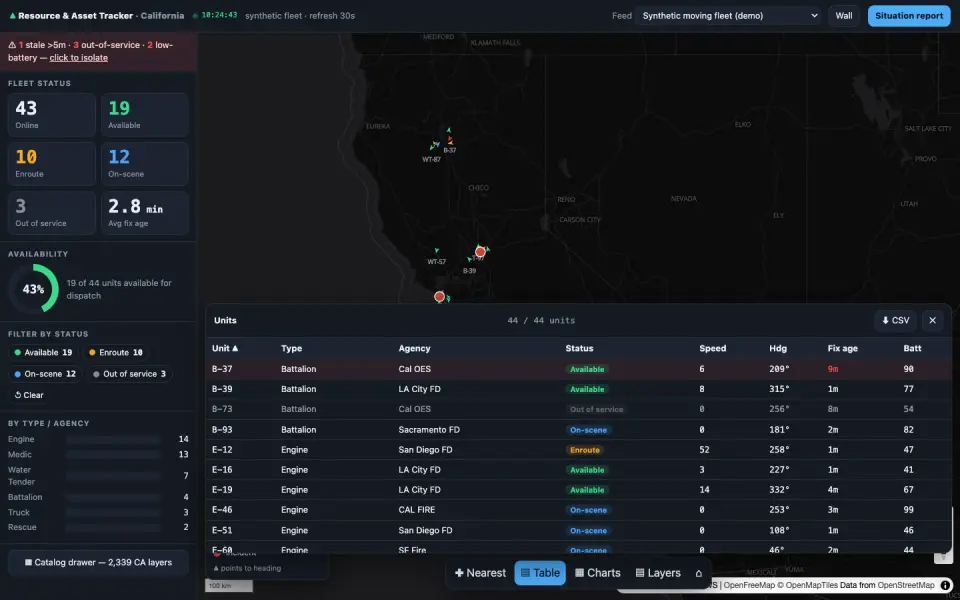Select unit B-93 in the table
Image resolution: width=960 pixels, height=600 pixels.
(x=579, y=430)
